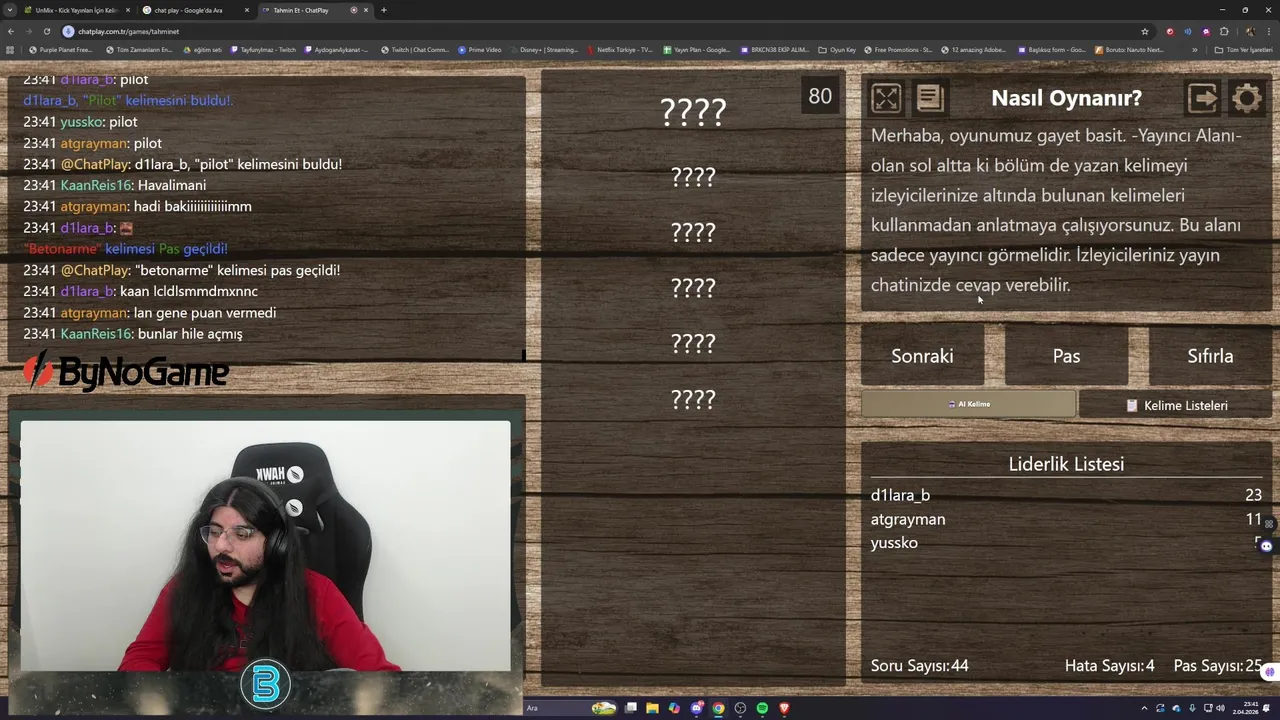Open a new browser tab
Screen dimensions: 1280x720
[383, 10]
